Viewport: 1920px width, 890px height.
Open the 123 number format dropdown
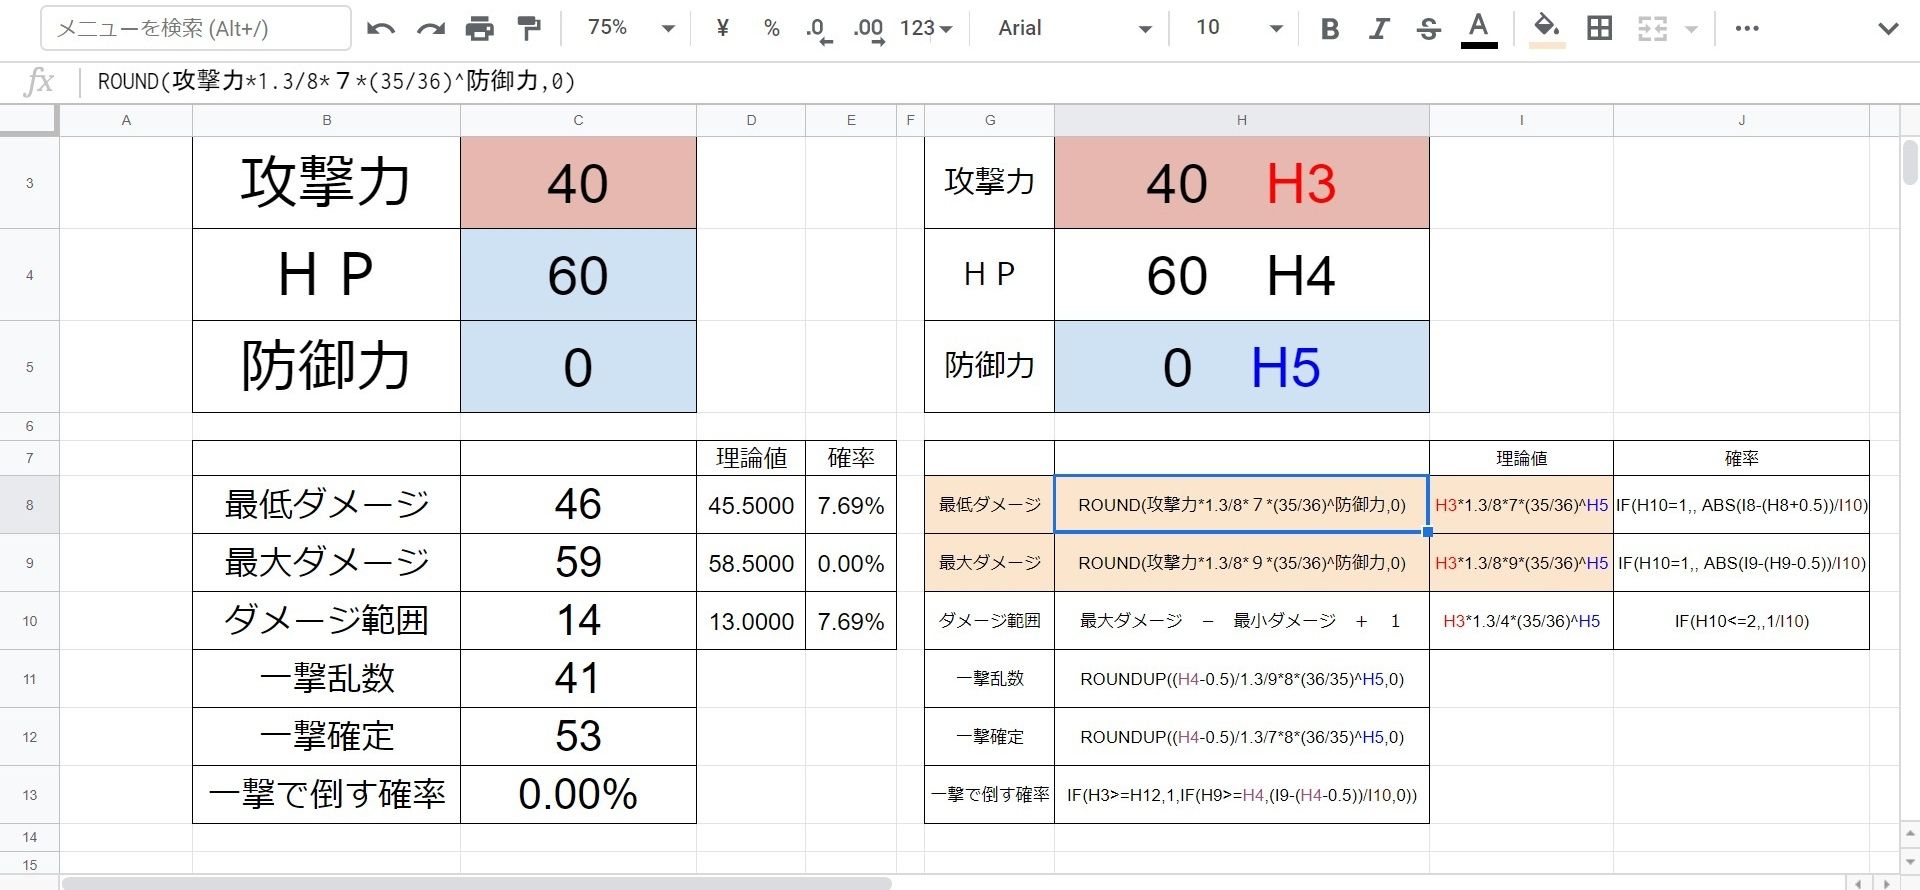pos(926,28)
